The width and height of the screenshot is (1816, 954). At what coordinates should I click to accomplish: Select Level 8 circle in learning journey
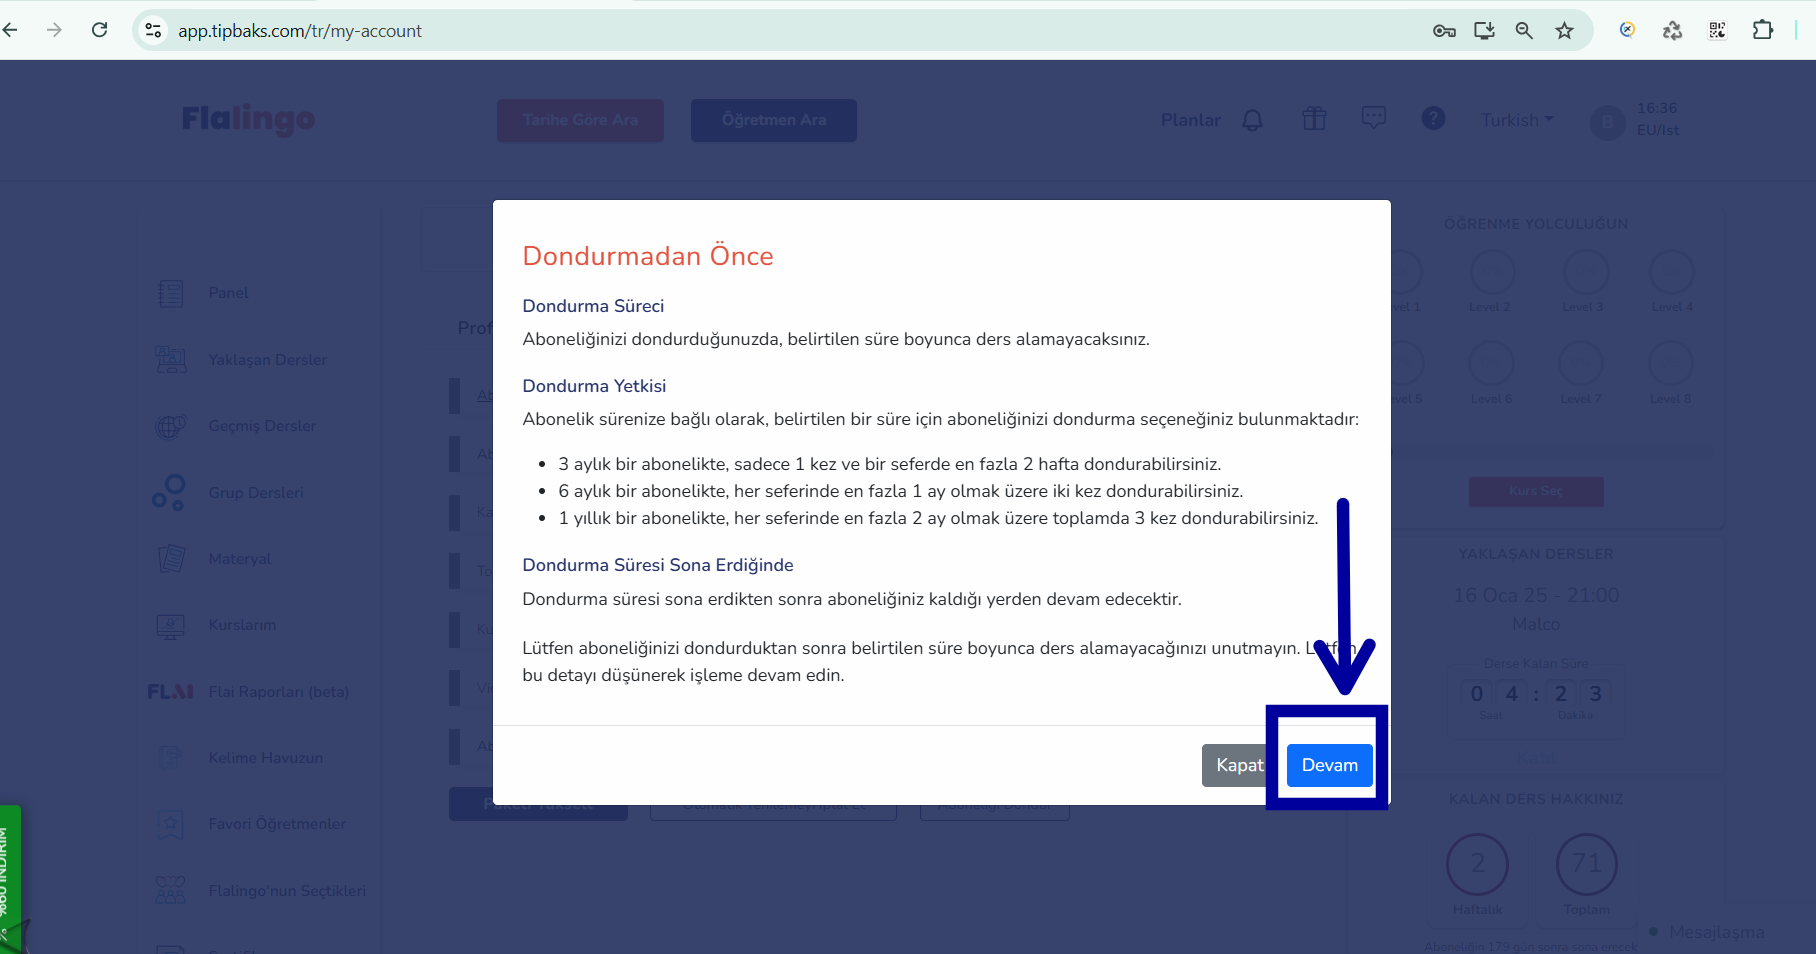coord(1671,363)
